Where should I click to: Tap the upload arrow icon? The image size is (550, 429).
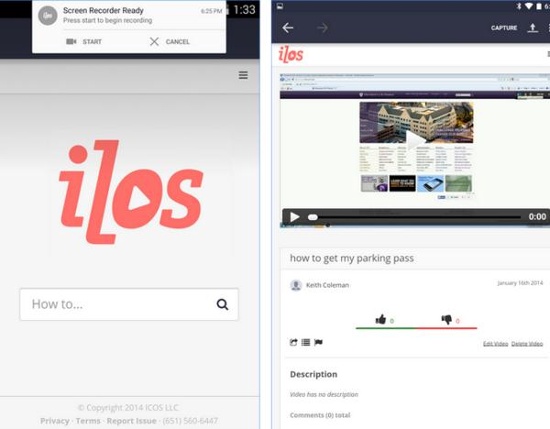[x=532, y=28]
